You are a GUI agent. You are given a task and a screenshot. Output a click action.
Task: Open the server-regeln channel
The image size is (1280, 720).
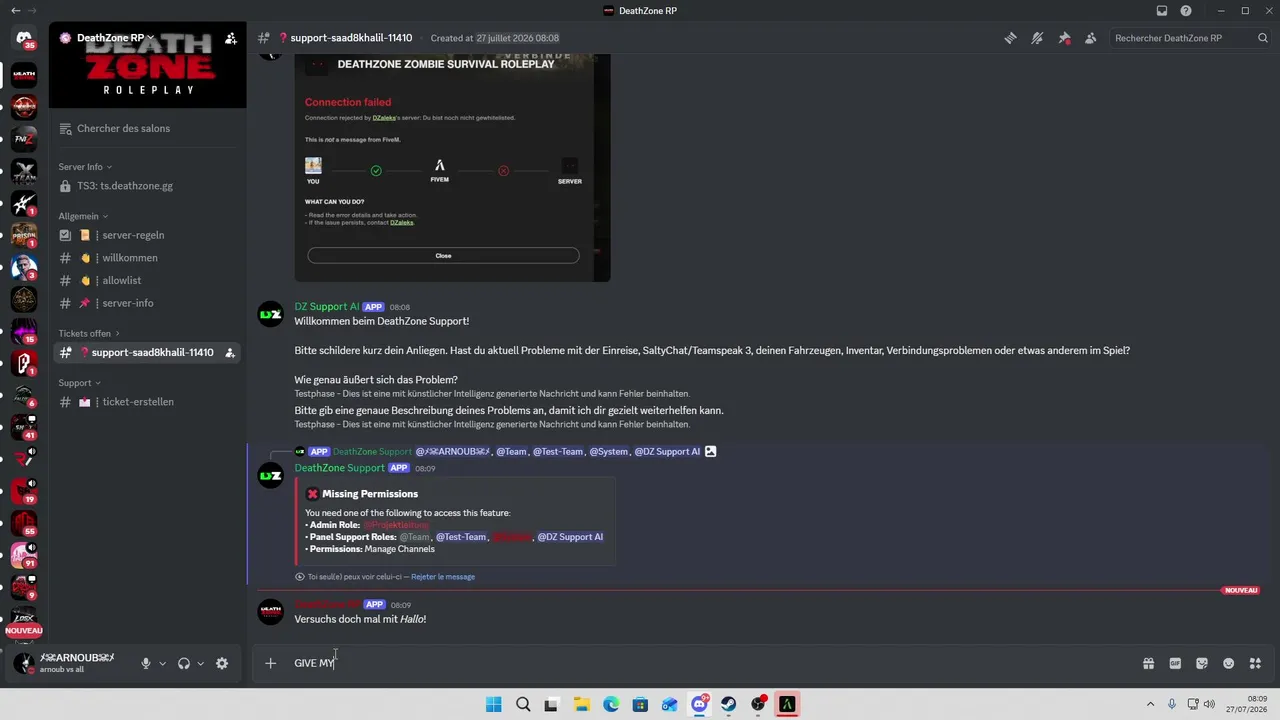pyautogui.click(x=147, y=235)
